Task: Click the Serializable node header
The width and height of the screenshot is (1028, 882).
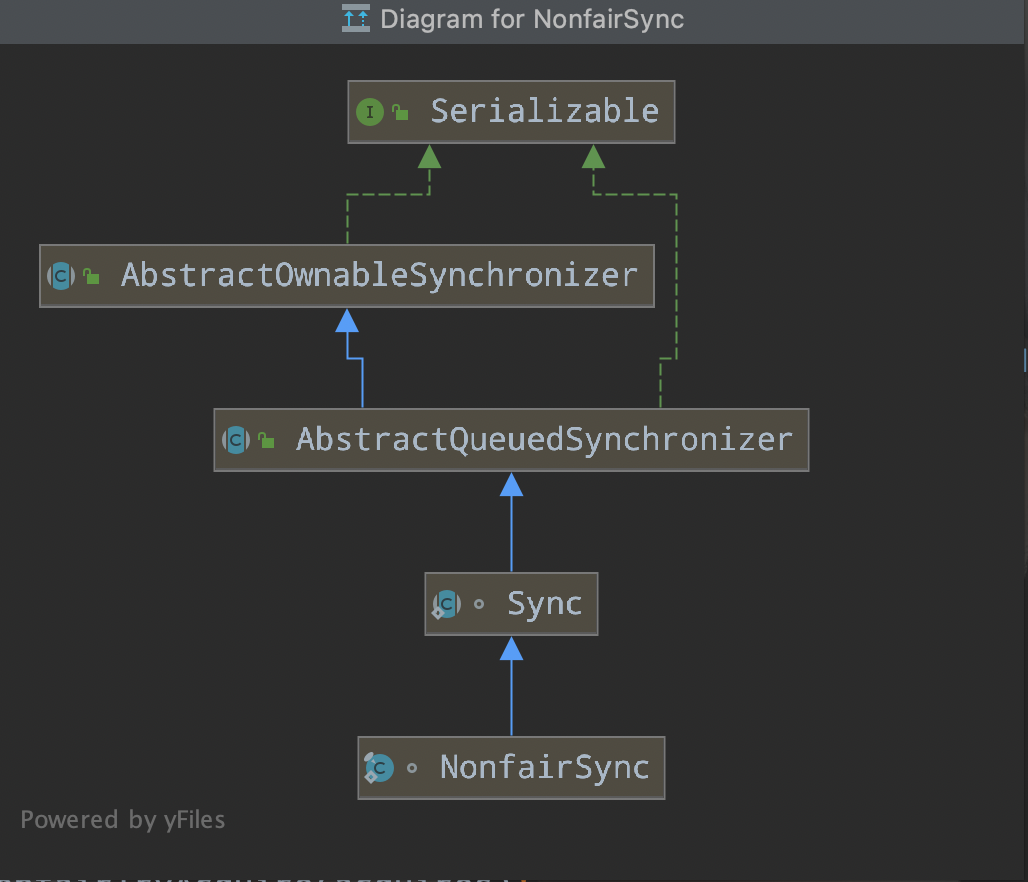Action: click(x=544, y=111)
